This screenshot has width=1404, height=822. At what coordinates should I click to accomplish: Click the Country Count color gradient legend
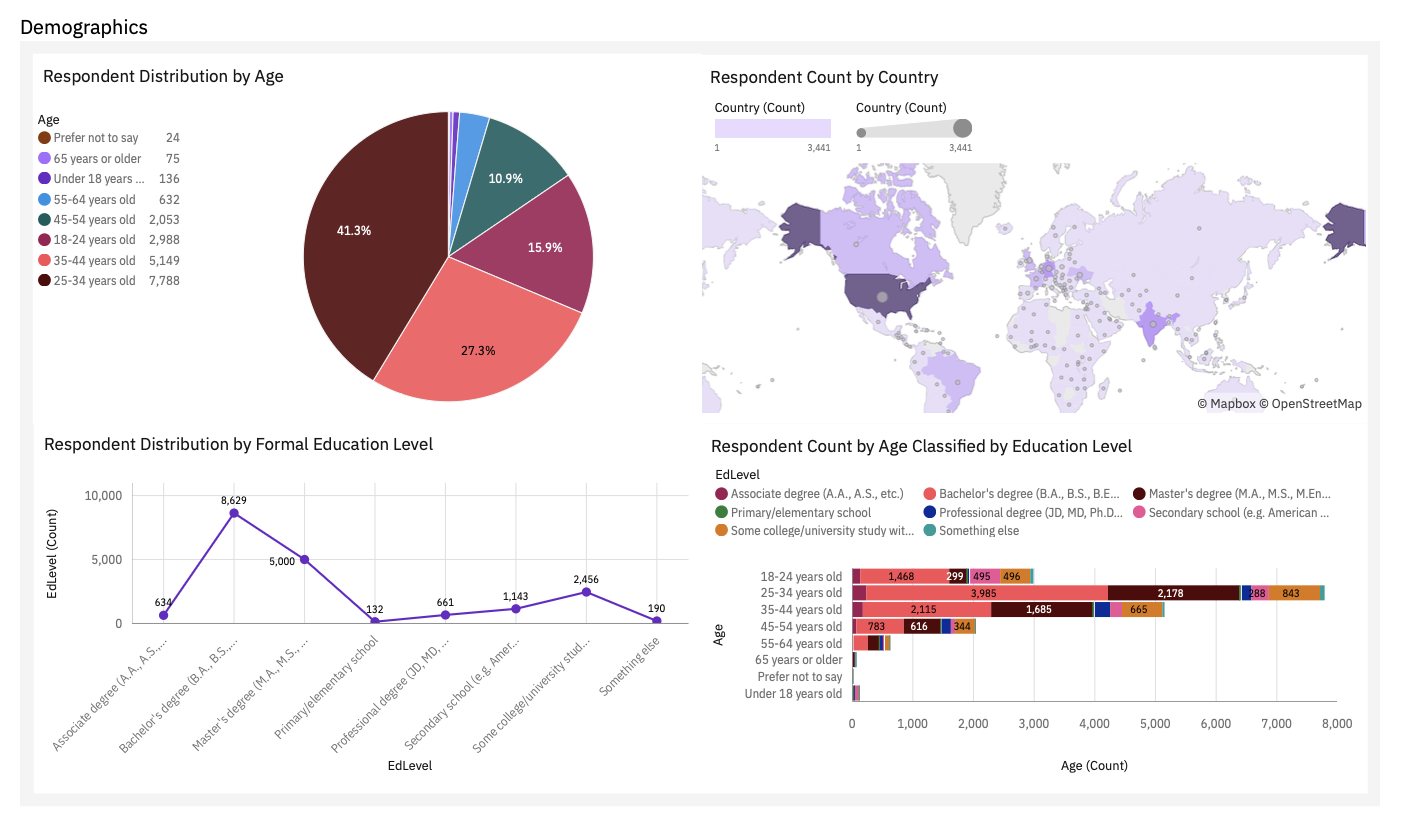(x=772, y=128)
